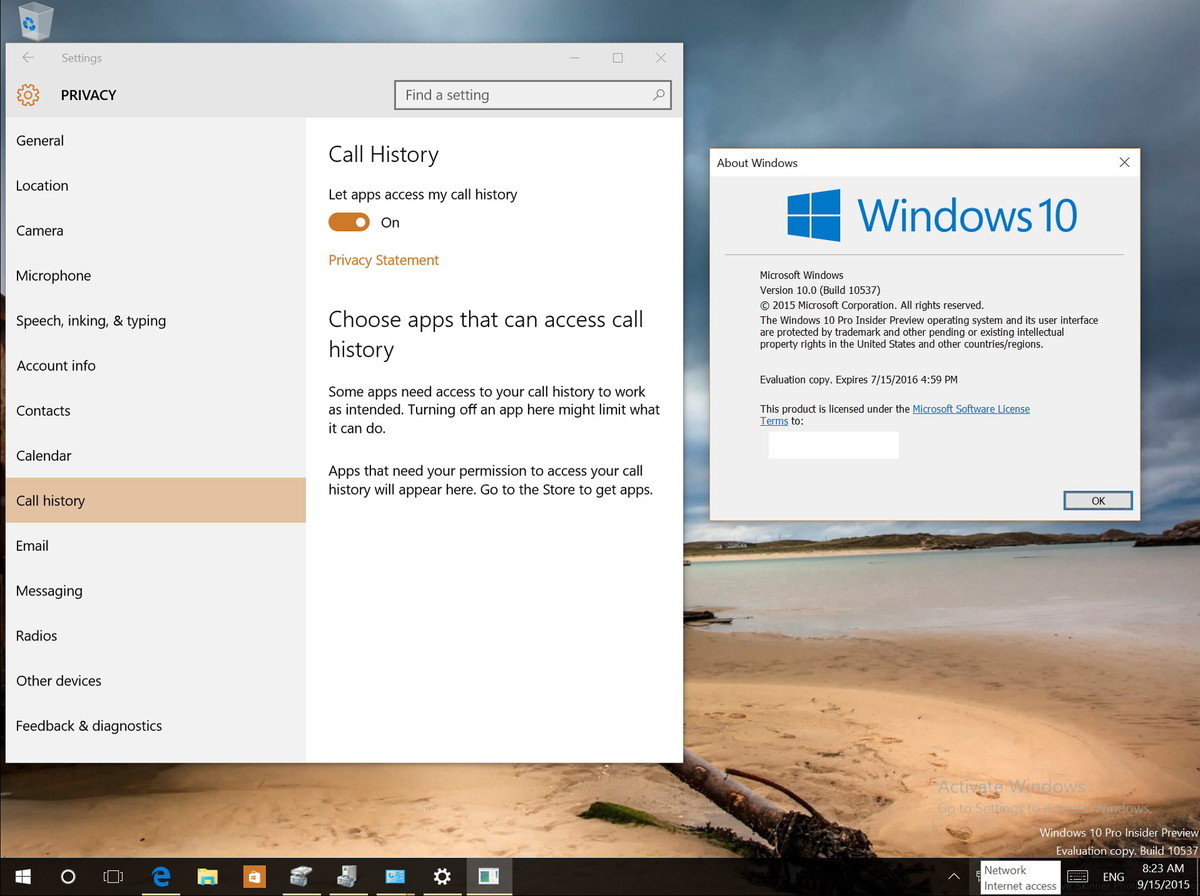The height and width of the screenshot is (896, 1200).
Task: Open the Calendar privacy section
Action: pyautogui.click(x=156, y=456)
